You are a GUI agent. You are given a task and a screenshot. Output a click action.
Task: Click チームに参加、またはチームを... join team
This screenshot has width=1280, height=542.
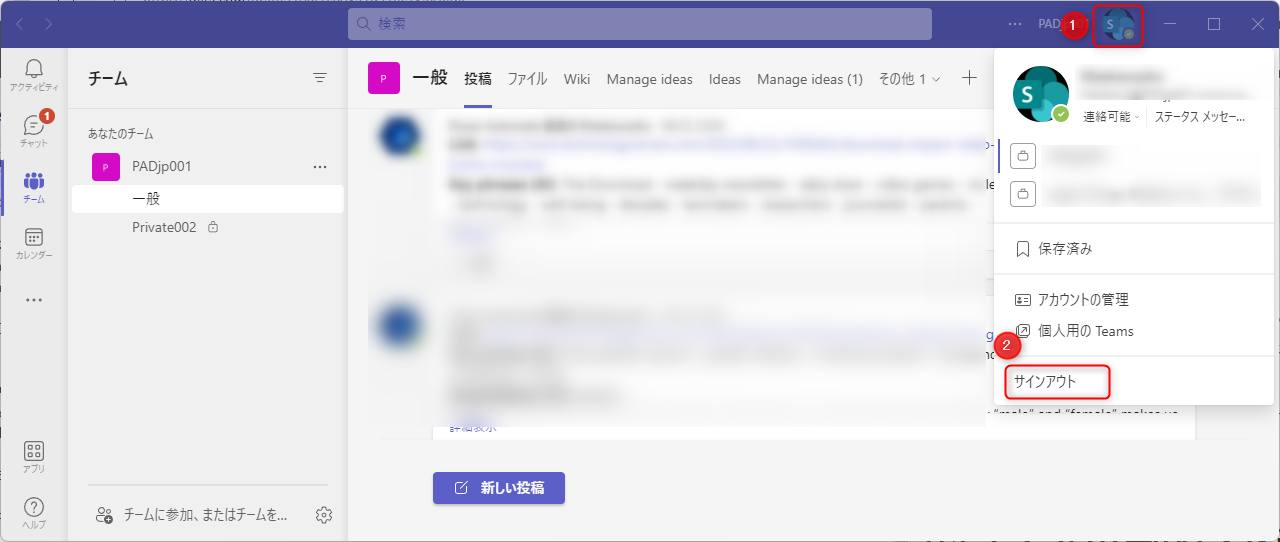point(192,515)
